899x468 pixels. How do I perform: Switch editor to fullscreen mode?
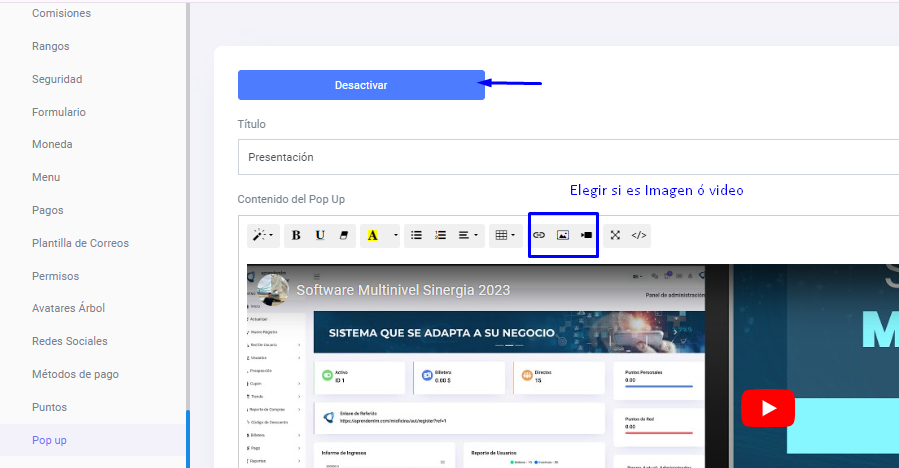pos(615,235)
